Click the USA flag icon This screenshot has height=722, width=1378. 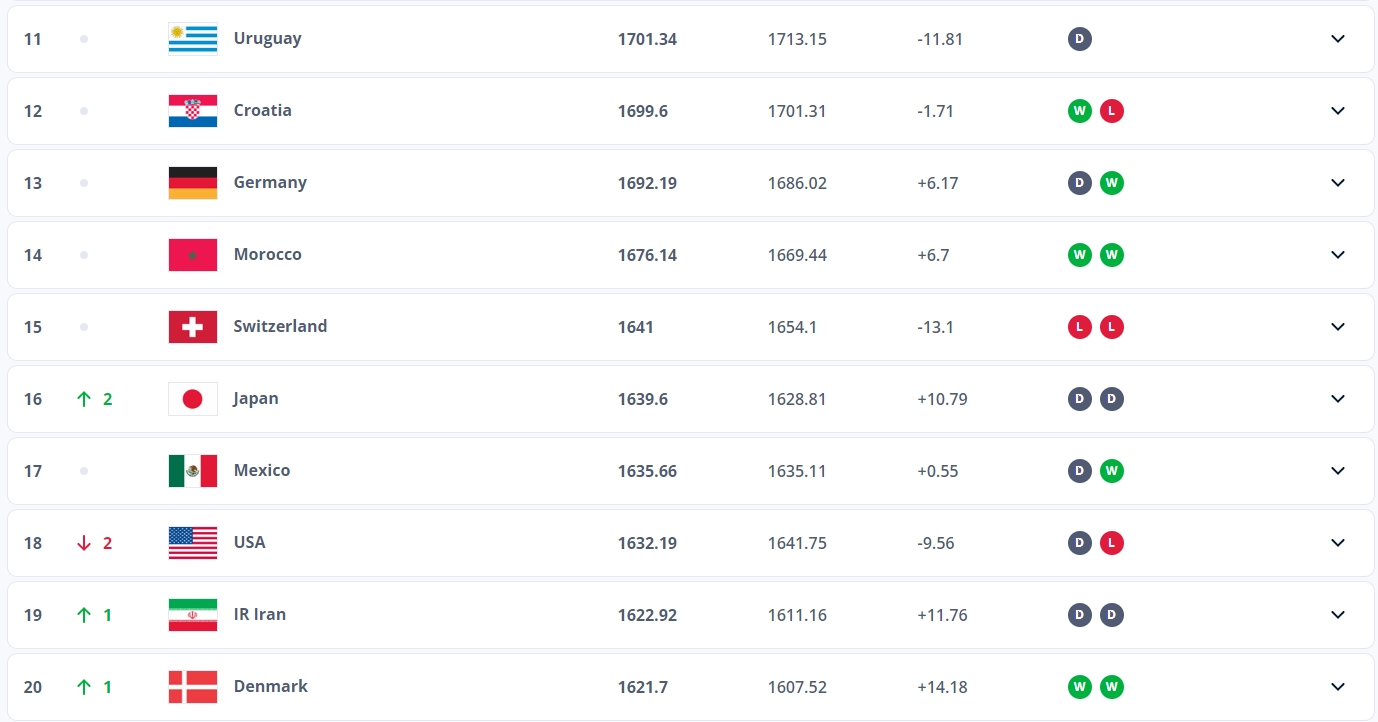point(193,543)
